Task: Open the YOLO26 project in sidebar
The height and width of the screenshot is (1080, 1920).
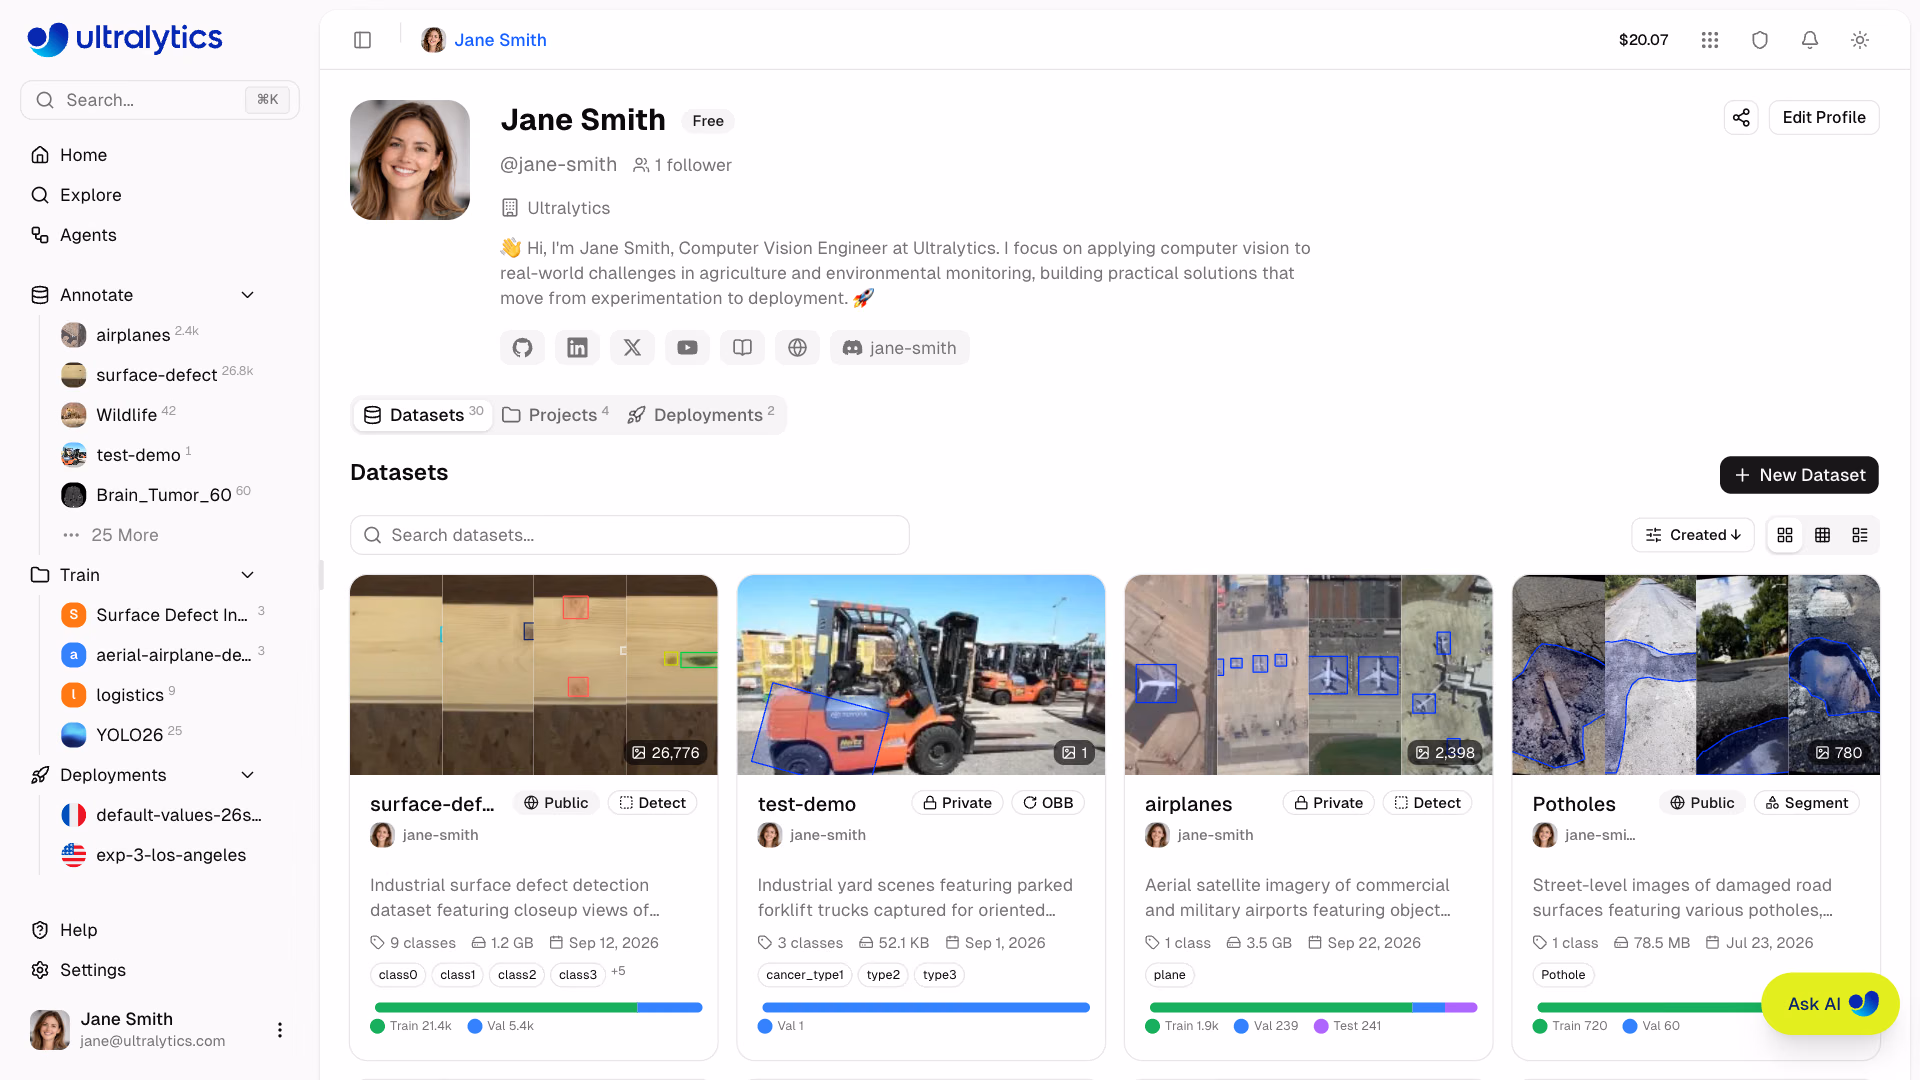Action: tap(129, 735)
